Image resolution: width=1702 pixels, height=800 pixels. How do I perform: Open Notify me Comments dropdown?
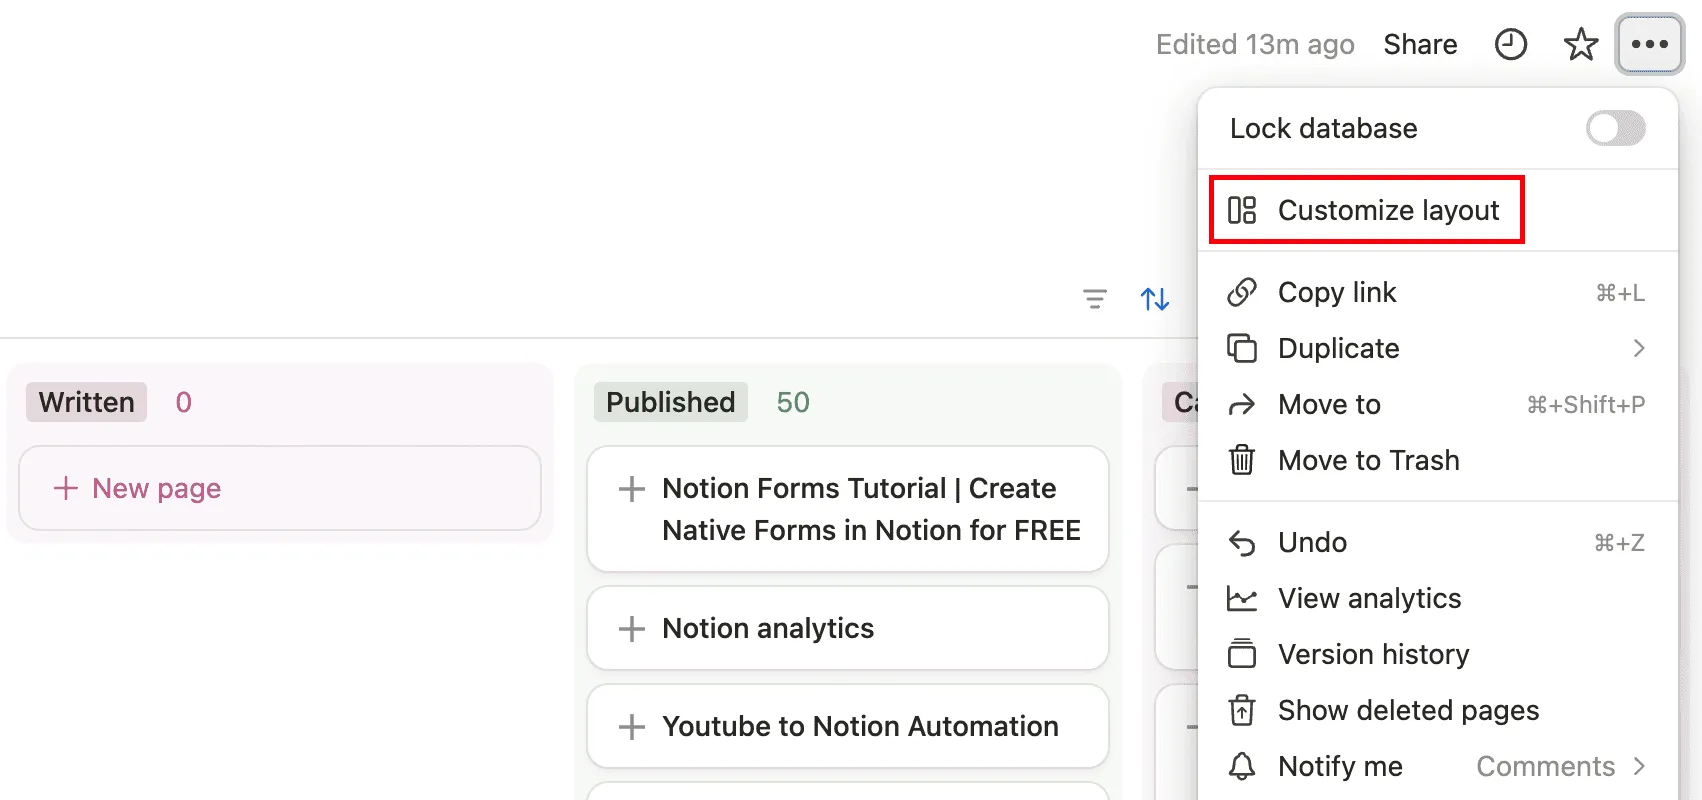click(x=1560, y=766)
